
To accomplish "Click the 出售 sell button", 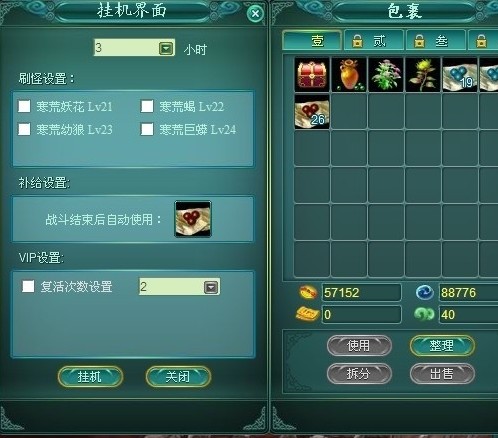I will (442, 373).
